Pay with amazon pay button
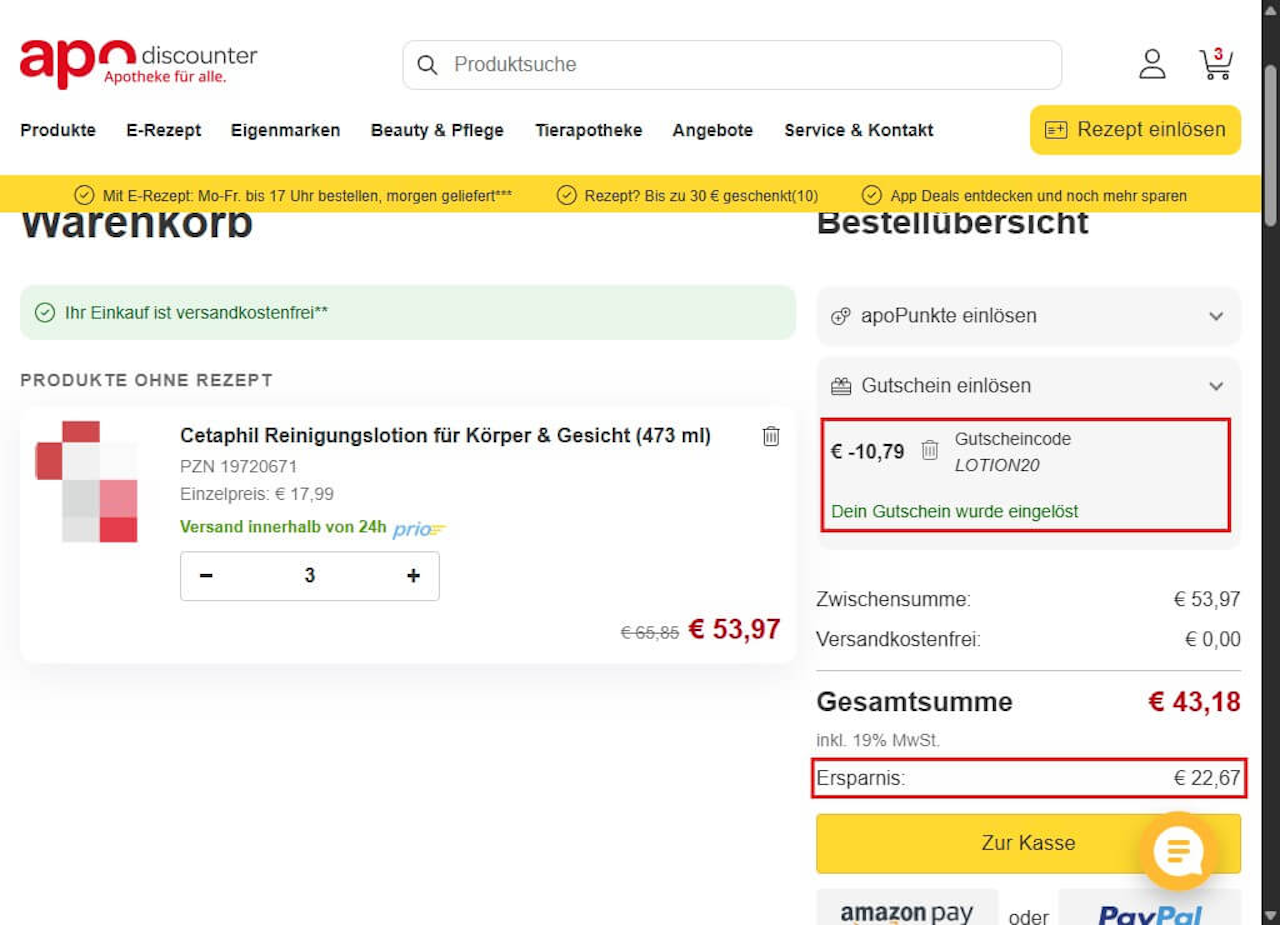This screenshot has height=925, width=1280. 907,908
